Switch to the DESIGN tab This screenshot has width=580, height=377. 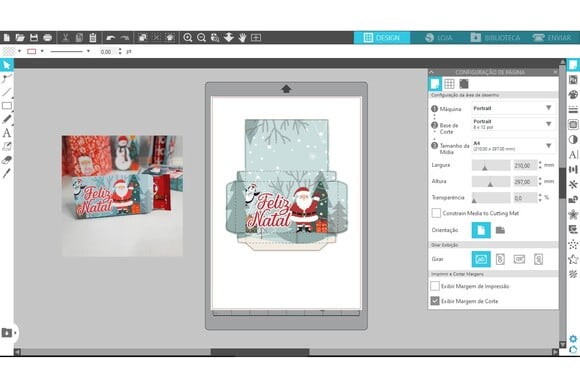[382, 37]
